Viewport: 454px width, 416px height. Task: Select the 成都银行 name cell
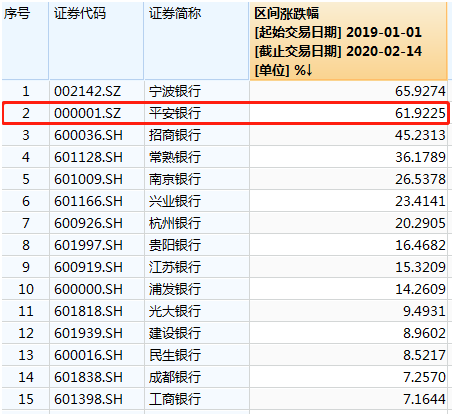pos(197,377)
